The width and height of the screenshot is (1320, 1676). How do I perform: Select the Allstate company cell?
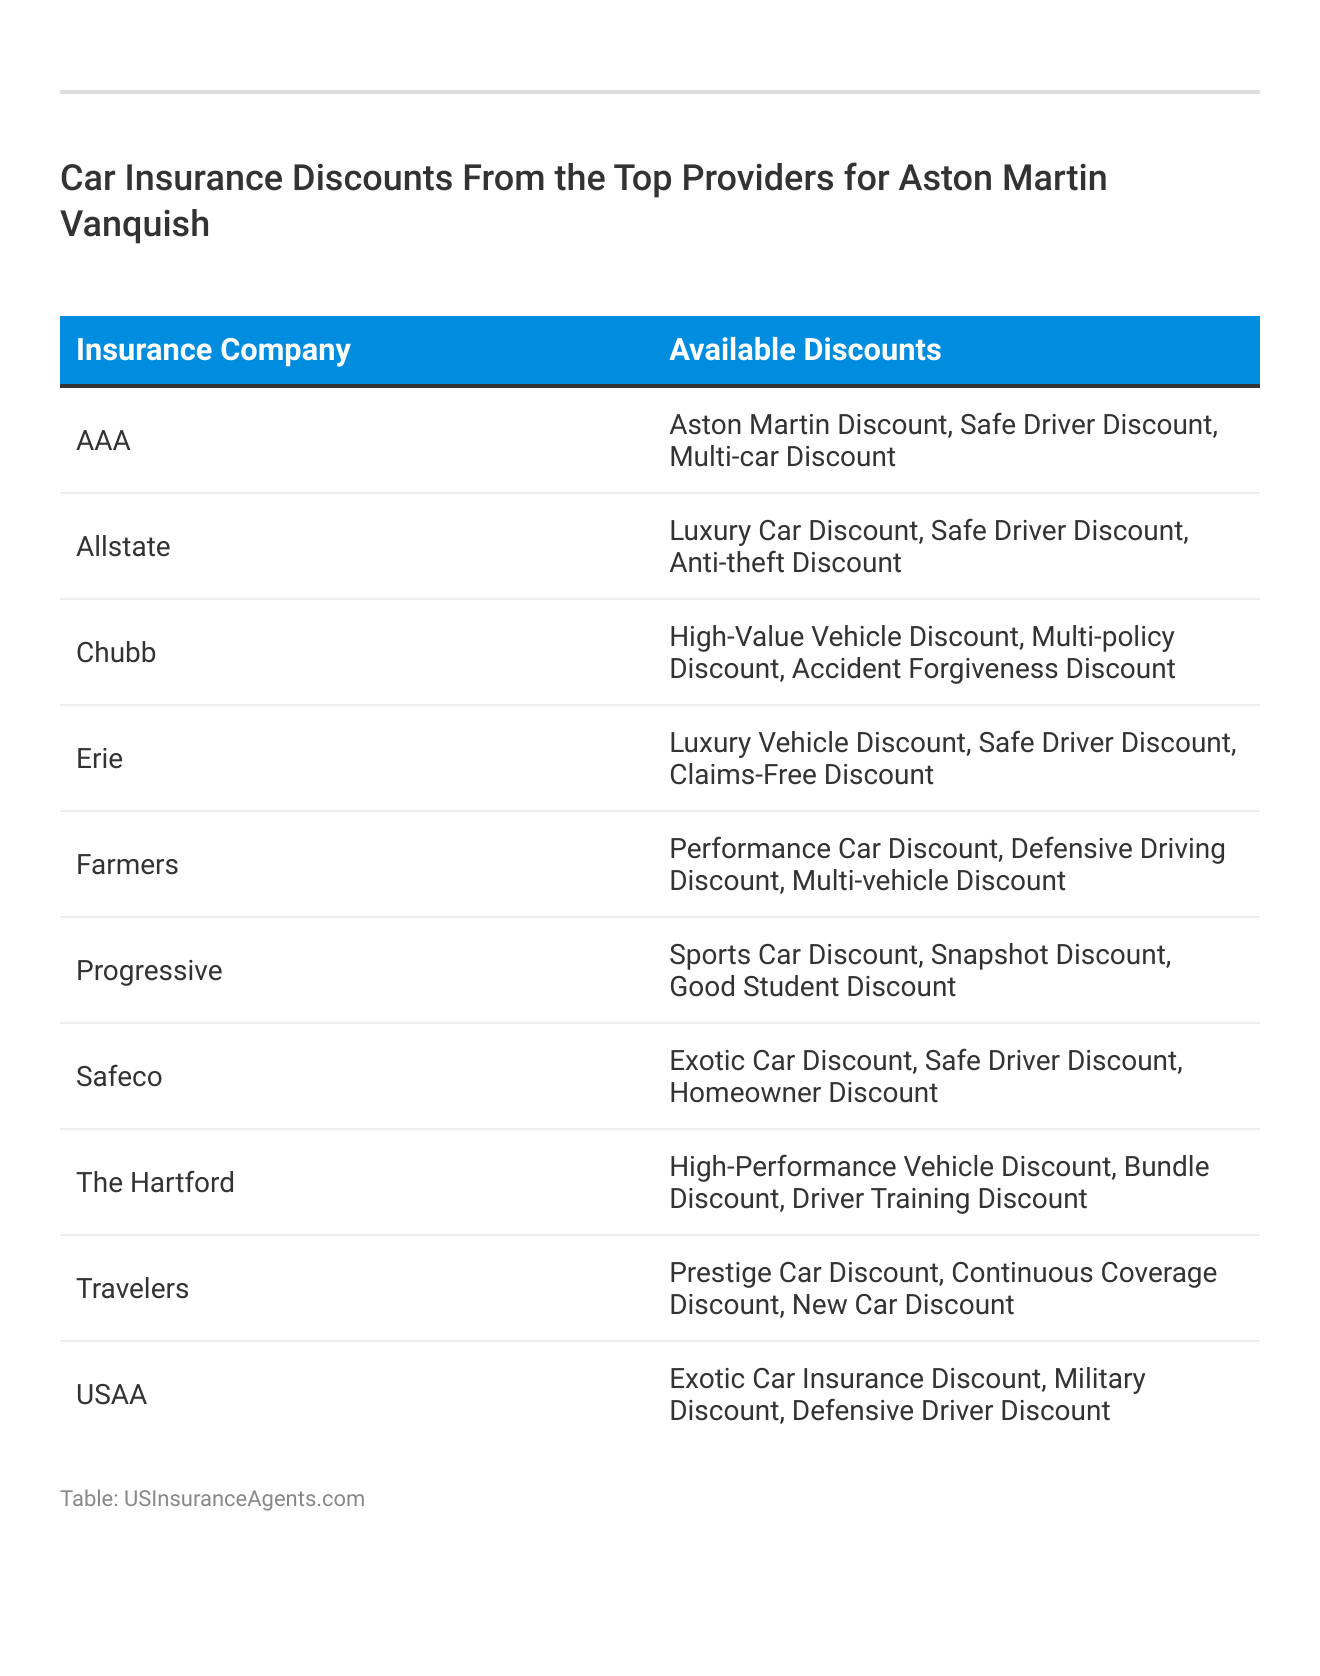click(x=123, y=547)
